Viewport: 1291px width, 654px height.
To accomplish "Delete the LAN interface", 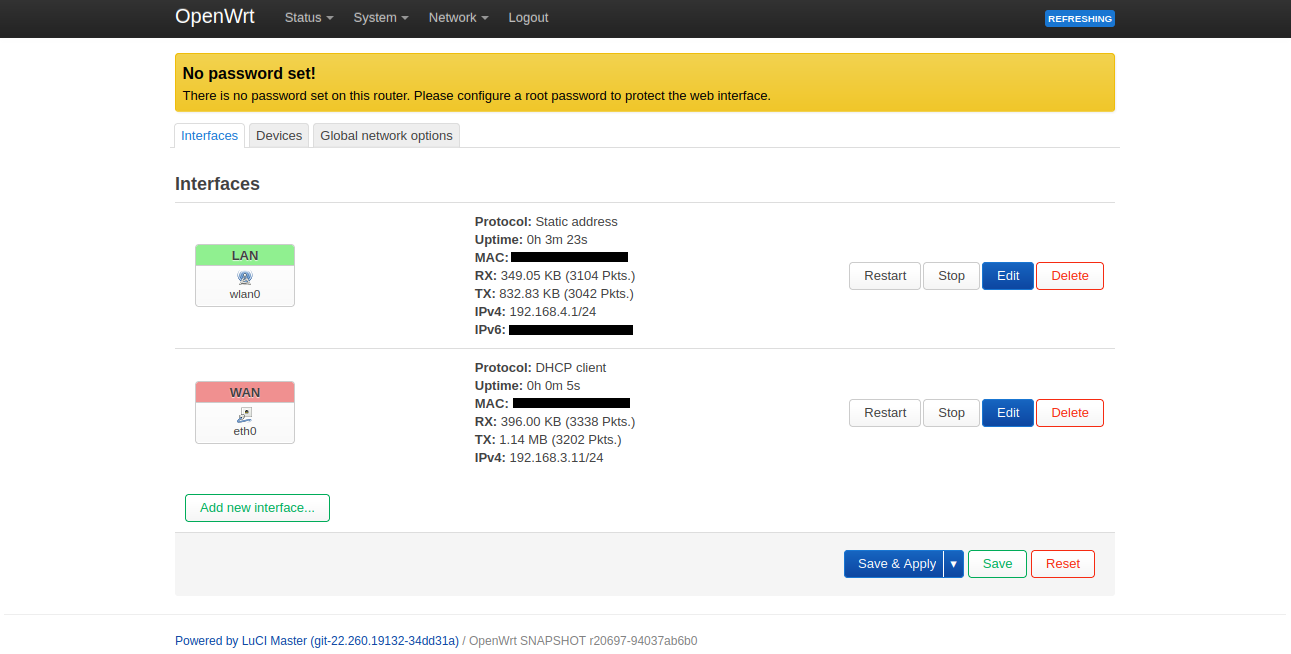I will [x=1070, y=276].
